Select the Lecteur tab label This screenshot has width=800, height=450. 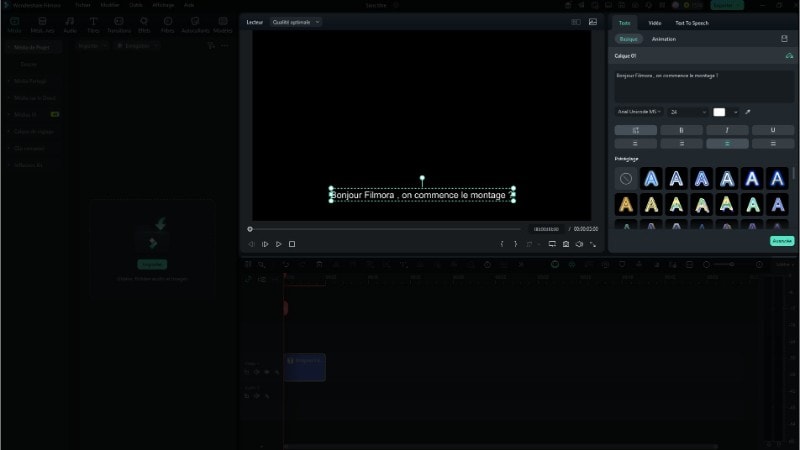tap(255, 22)
